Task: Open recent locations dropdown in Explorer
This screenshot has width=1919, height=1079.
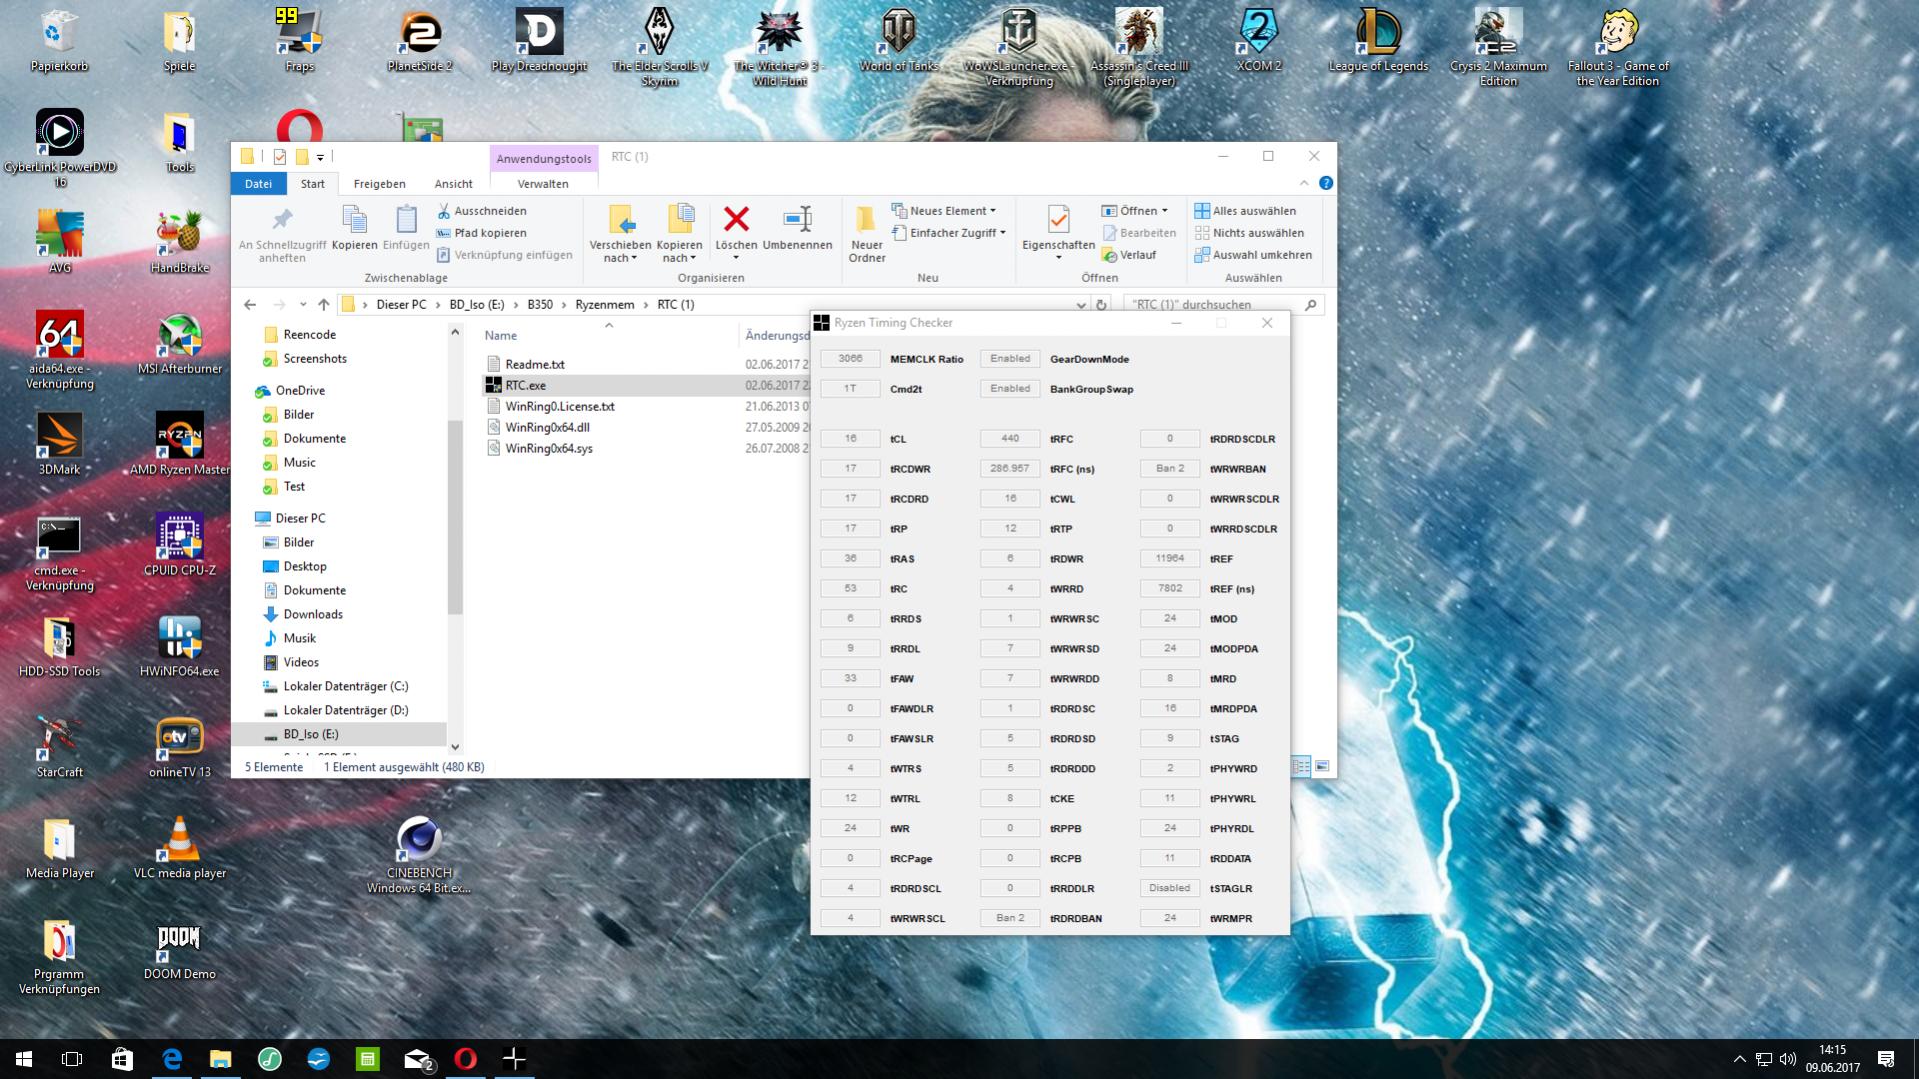Action: pyautogui.click(x=303, y=305)
